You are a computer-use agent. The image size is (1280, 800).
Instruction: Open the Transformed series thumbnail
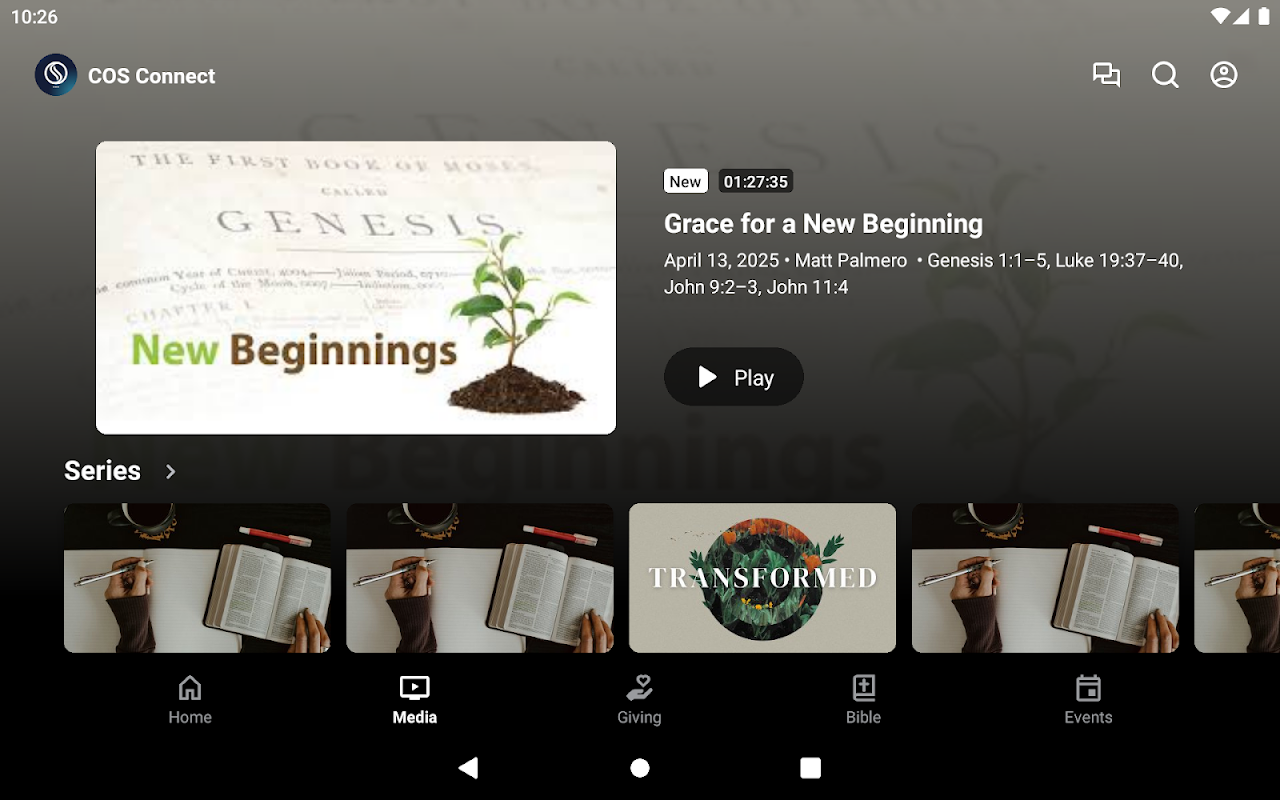coord(762,578)
